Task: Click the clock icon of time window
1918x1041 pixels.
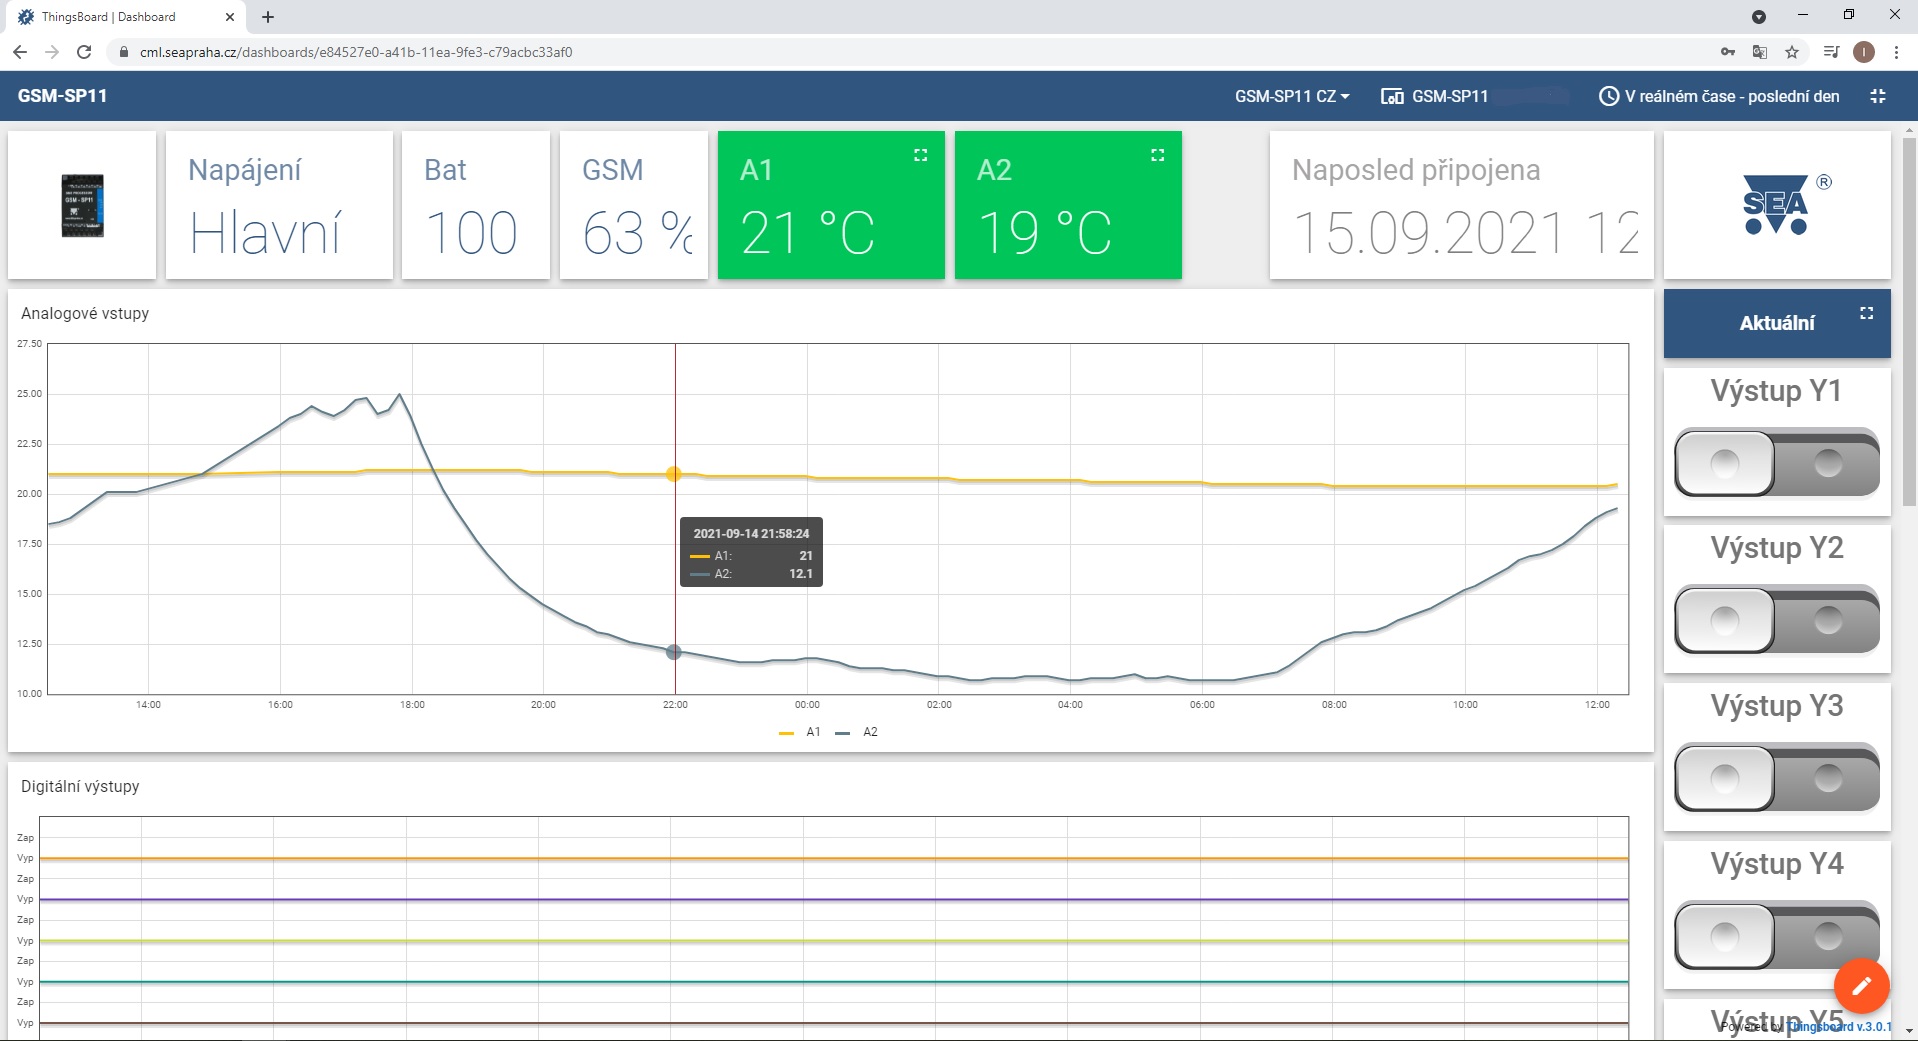Action: [x=1609, y=96]
